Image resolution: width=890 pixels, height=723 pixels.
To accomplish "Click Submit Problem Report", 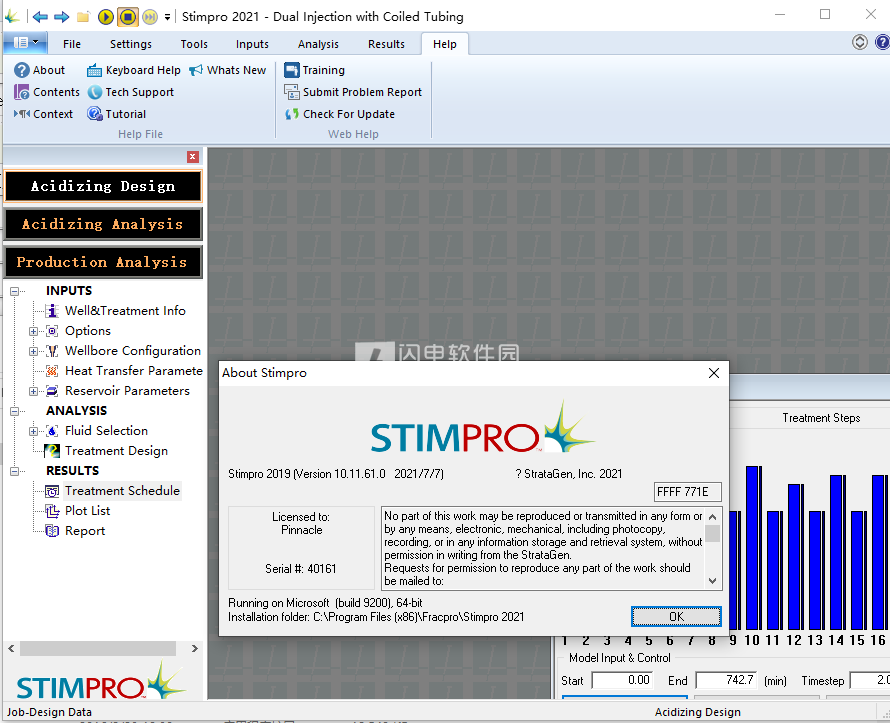I will click(x=353, y=92).
